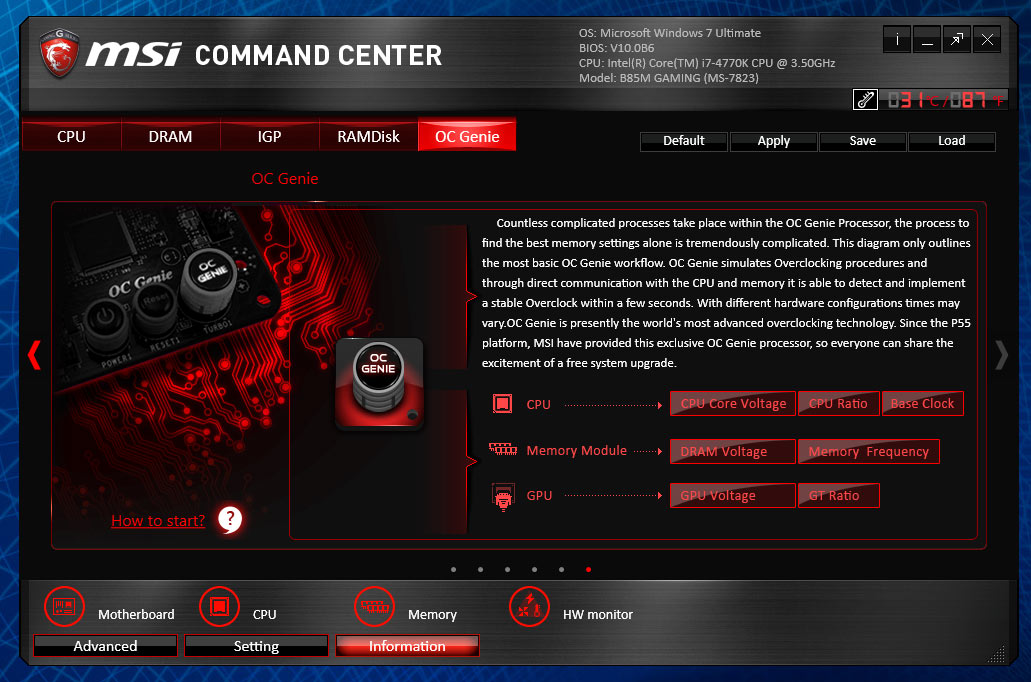Click the CPU chip icon in workflow diagram
The image size is (1031, 682).
pyautogui.click(x=502, y=403)
